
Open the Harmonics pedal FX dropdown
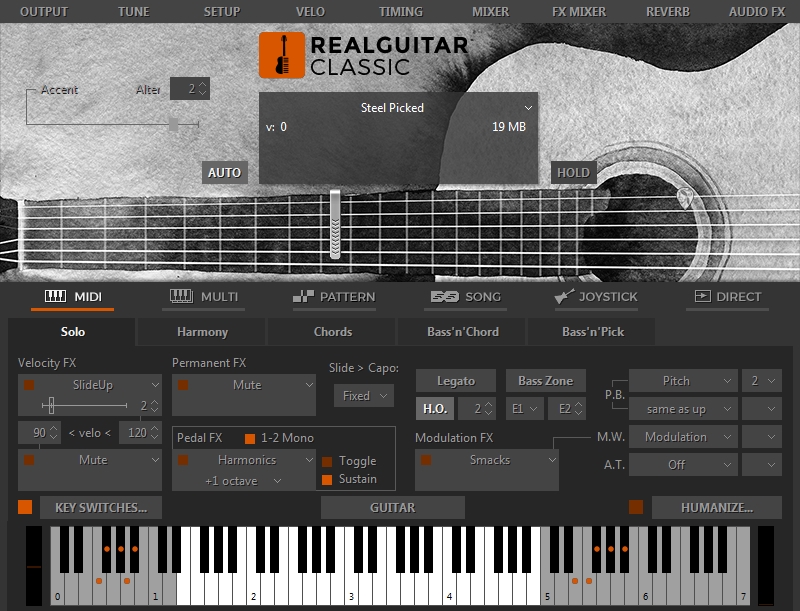point(309,460)
